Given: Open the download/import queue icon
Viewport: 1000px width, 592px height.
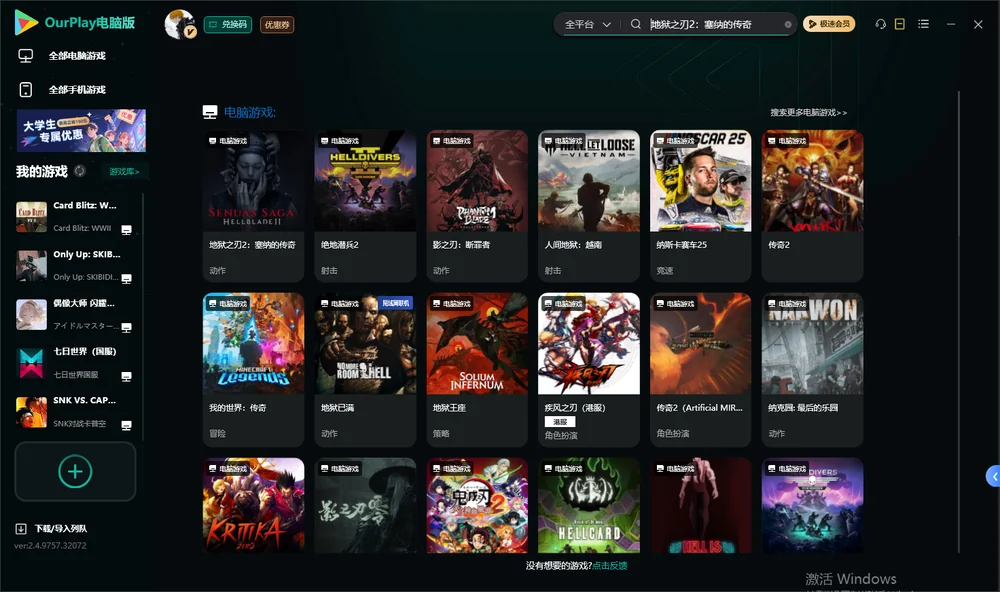Looking at the screenshot, I should coord(21,529).
